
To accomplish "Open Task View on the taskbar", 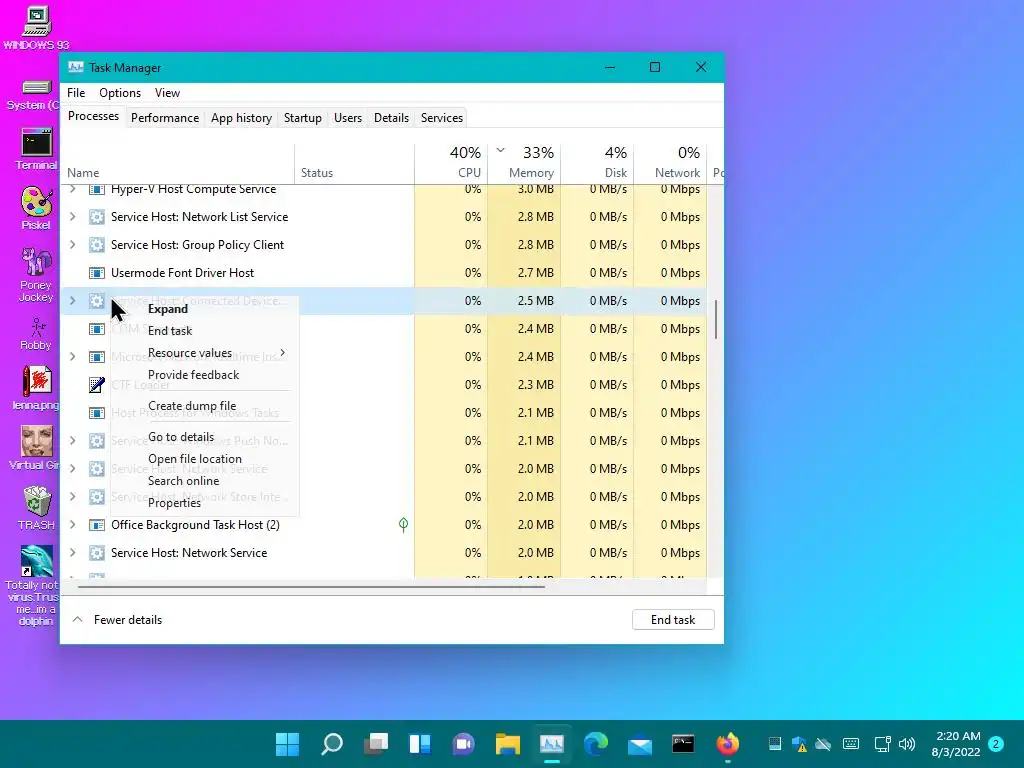I will point(376,744).
